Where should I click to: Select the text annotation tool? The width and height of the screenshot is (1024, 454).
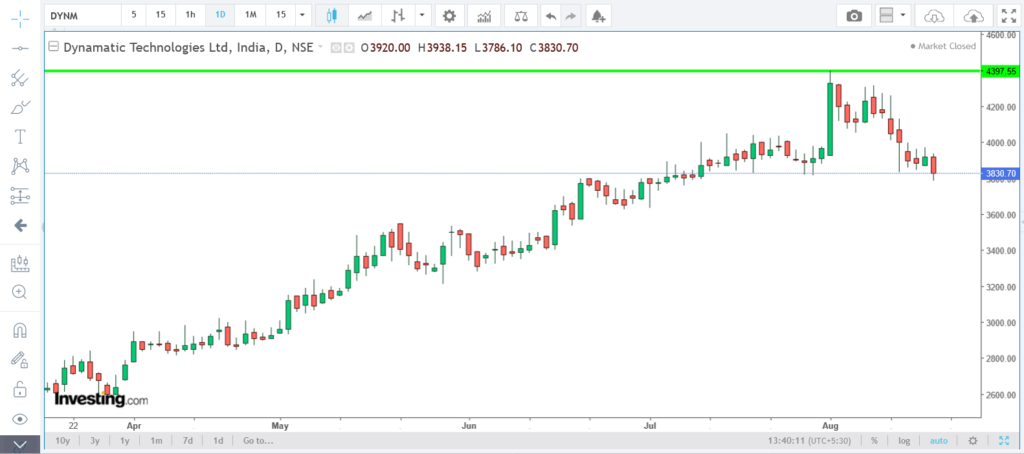(x=19, y=136)
